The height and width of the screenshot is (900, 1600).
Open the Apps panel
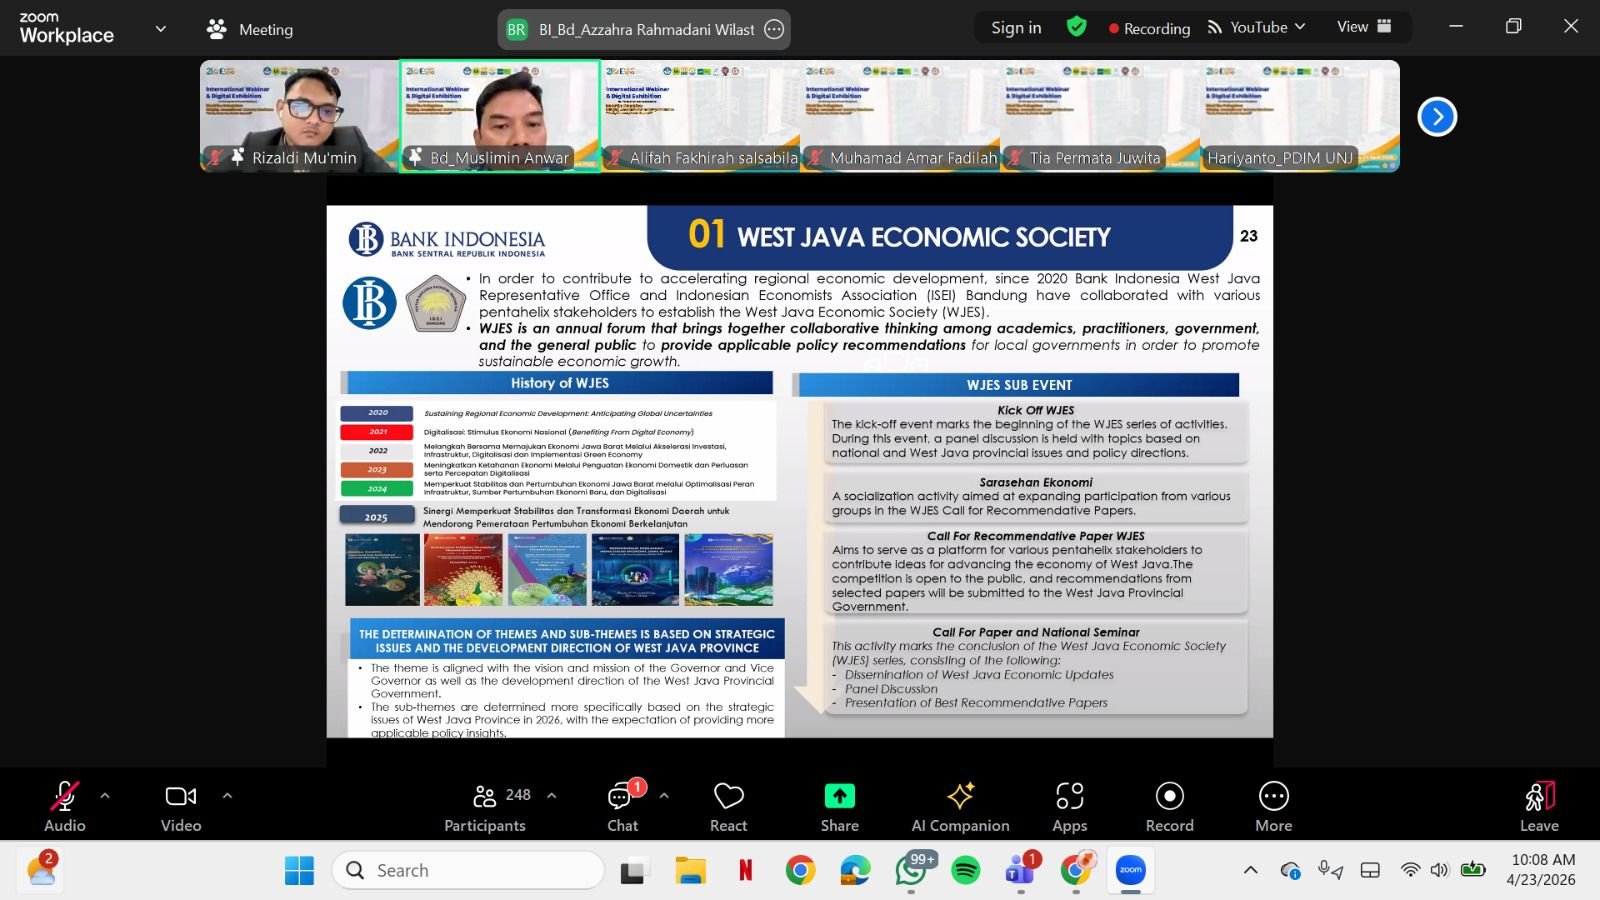pos(1069,806)
